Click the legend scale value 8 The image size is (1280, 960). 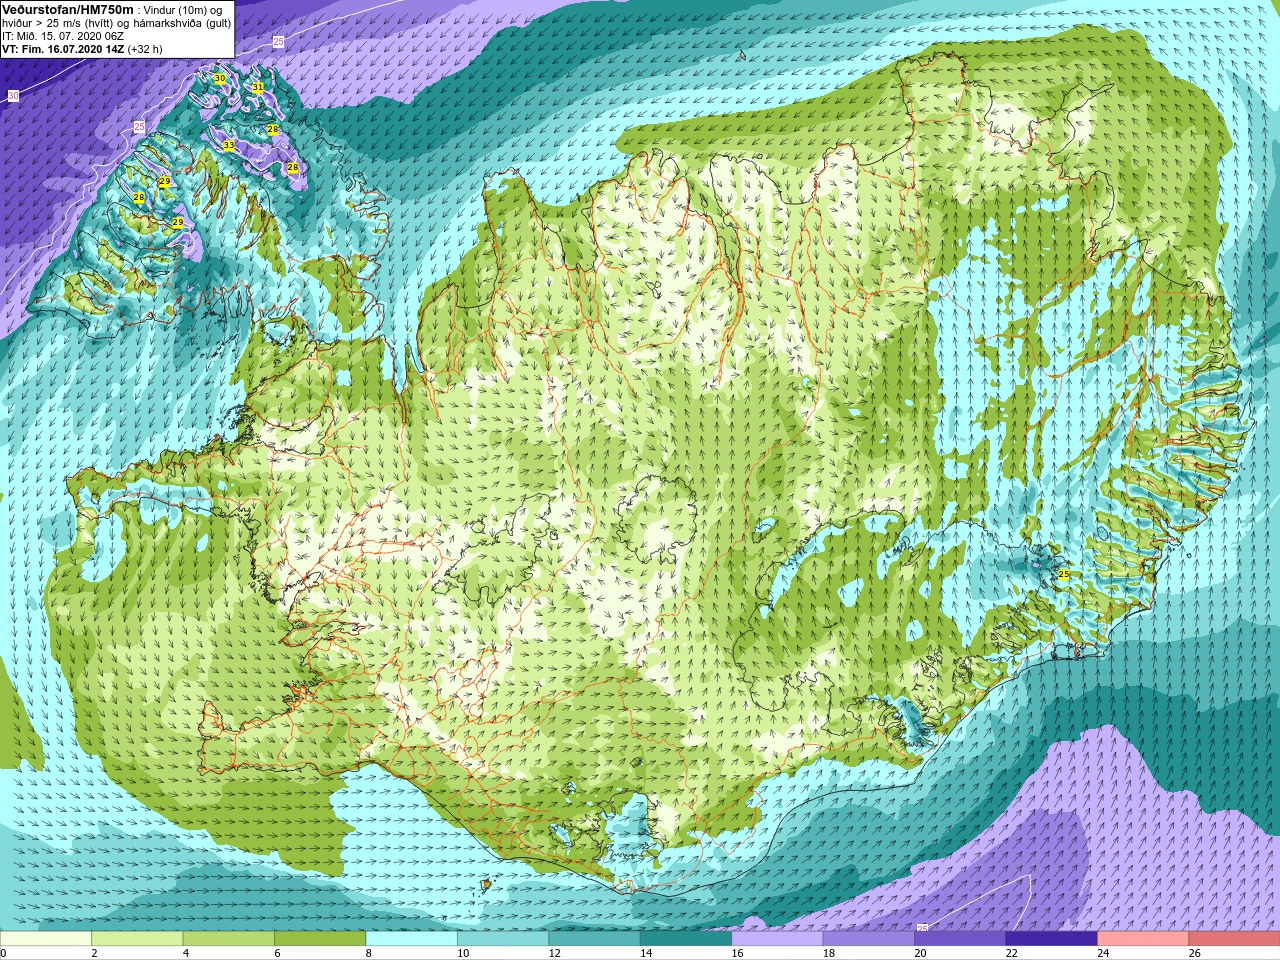(x=369, y=953)
